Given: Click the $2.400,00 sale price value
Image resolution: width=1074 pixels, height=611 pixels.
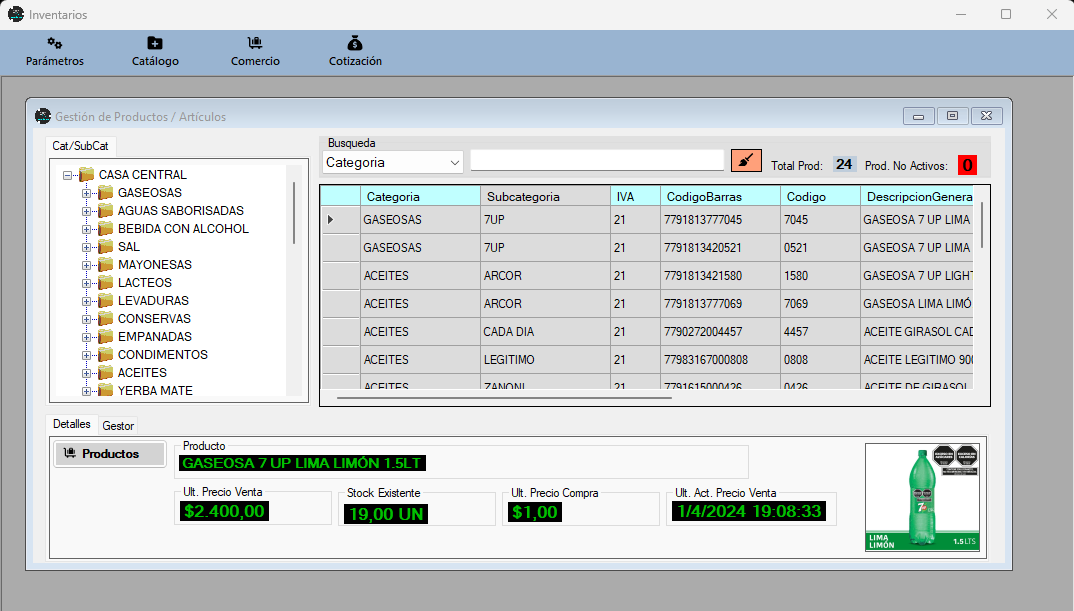Looking at the screenshot, I should point(224,511).
